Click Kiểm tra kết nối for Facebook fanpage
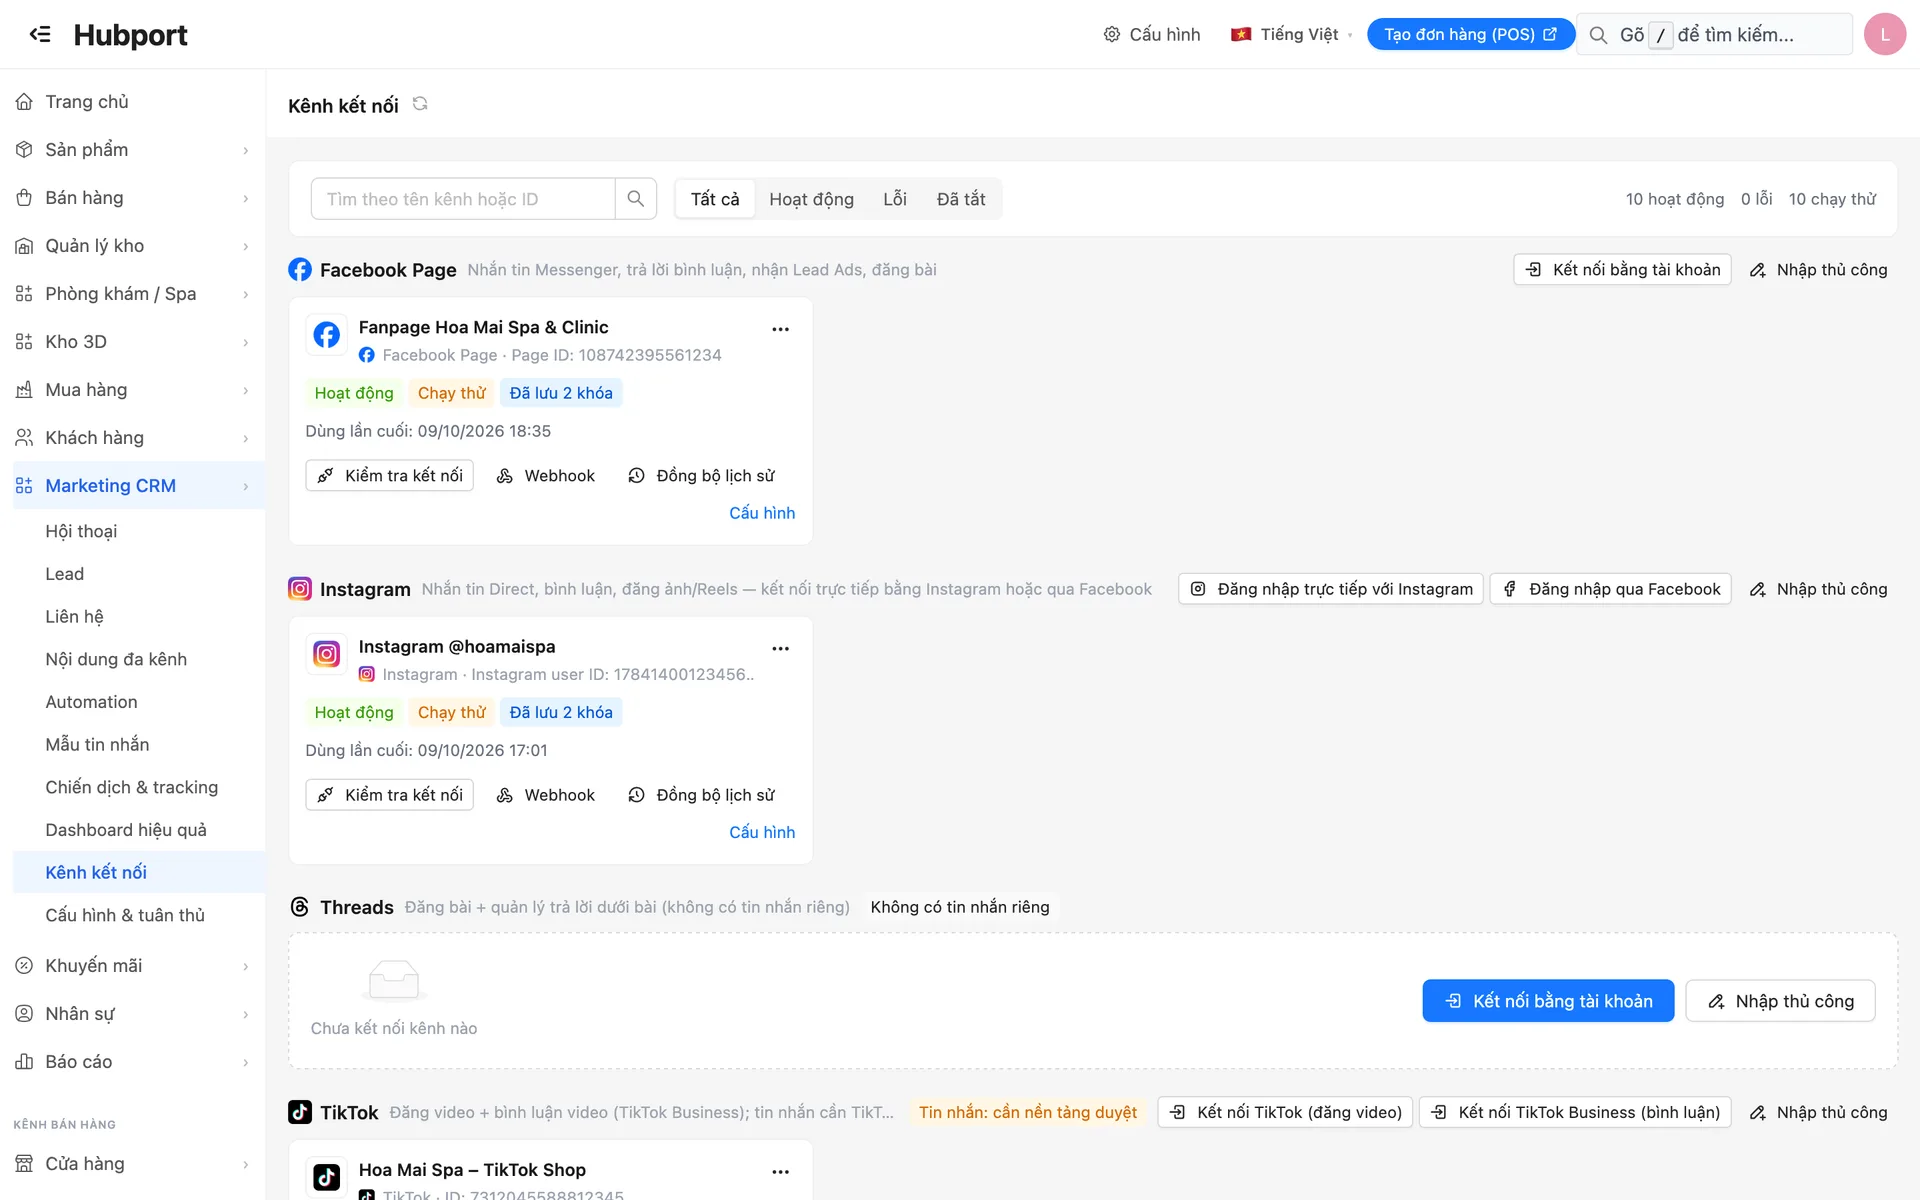Screen dimensions: 1920x1200 [390, 476]
